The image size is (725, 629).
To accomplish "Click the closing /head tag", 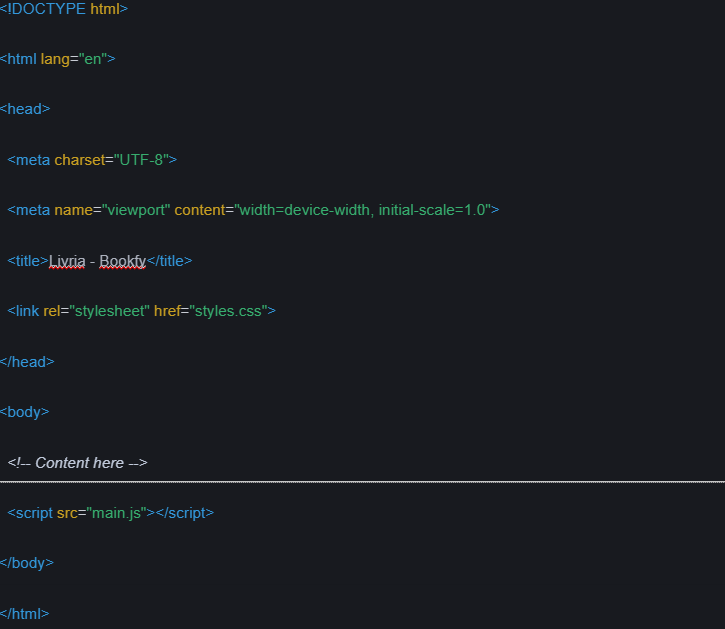I will click(27, 362).
